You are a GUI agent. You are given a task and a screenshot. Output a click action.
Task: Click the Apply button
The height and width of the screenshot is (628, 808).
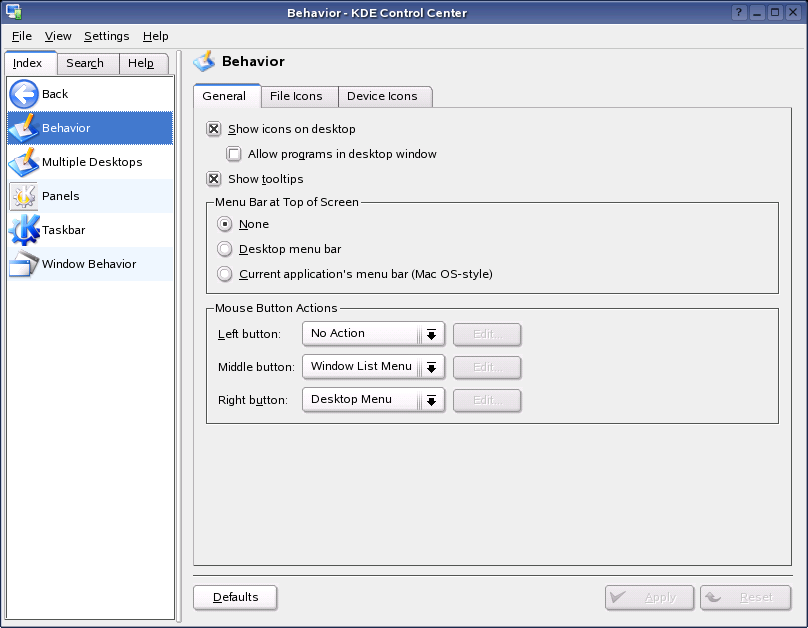coord(649,598)
